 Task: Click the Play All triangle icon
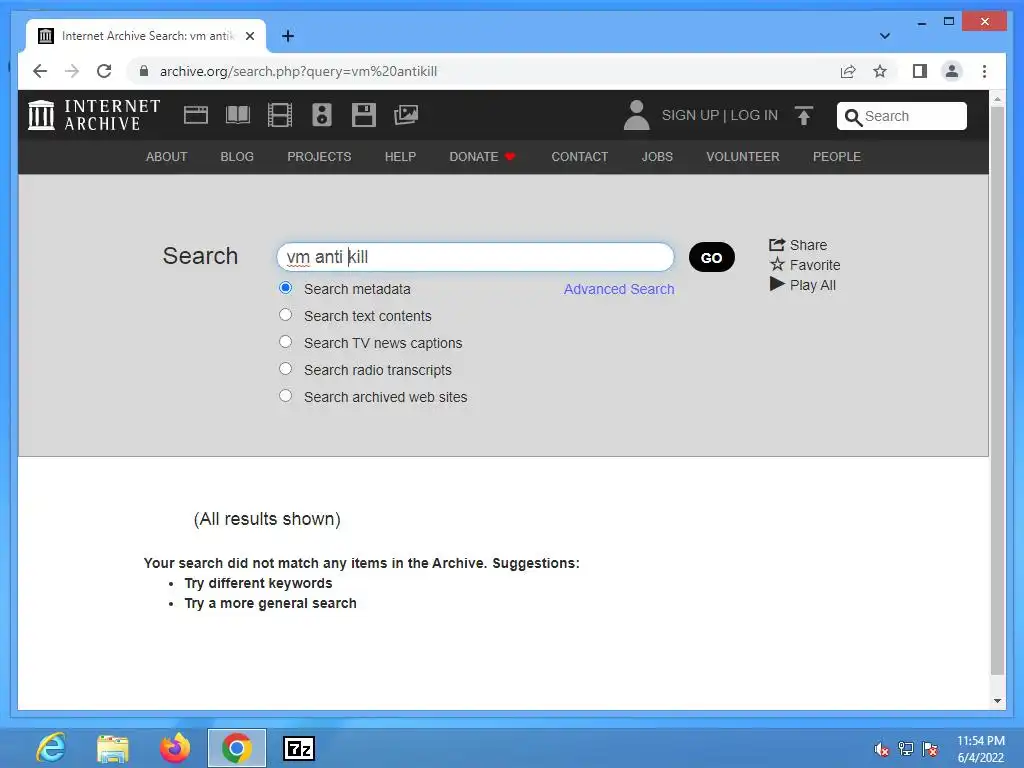click(x=776, y=284)
